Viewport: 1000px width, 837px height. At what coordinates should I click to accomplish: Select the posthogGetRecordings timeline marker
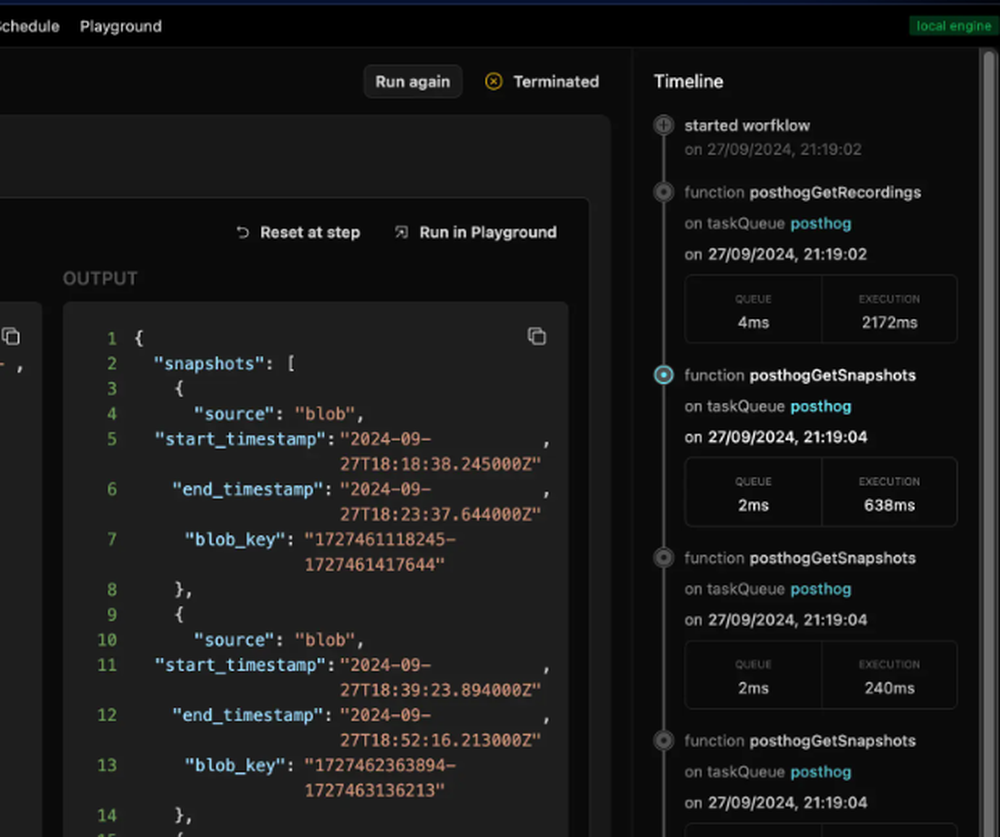(x=663, y=192)
